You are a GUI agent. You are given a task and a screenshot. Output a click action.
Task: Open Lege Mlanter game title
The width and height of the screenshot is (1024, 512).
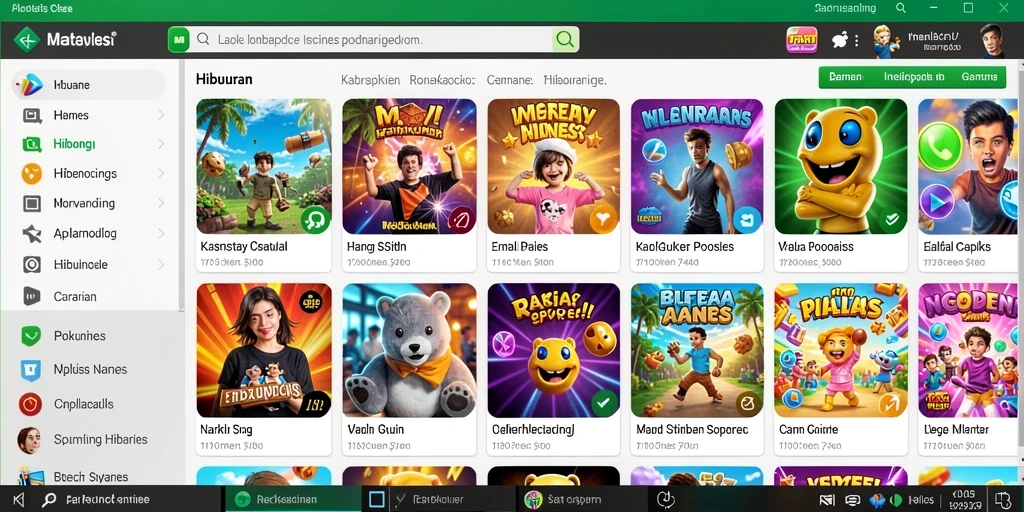956,430
